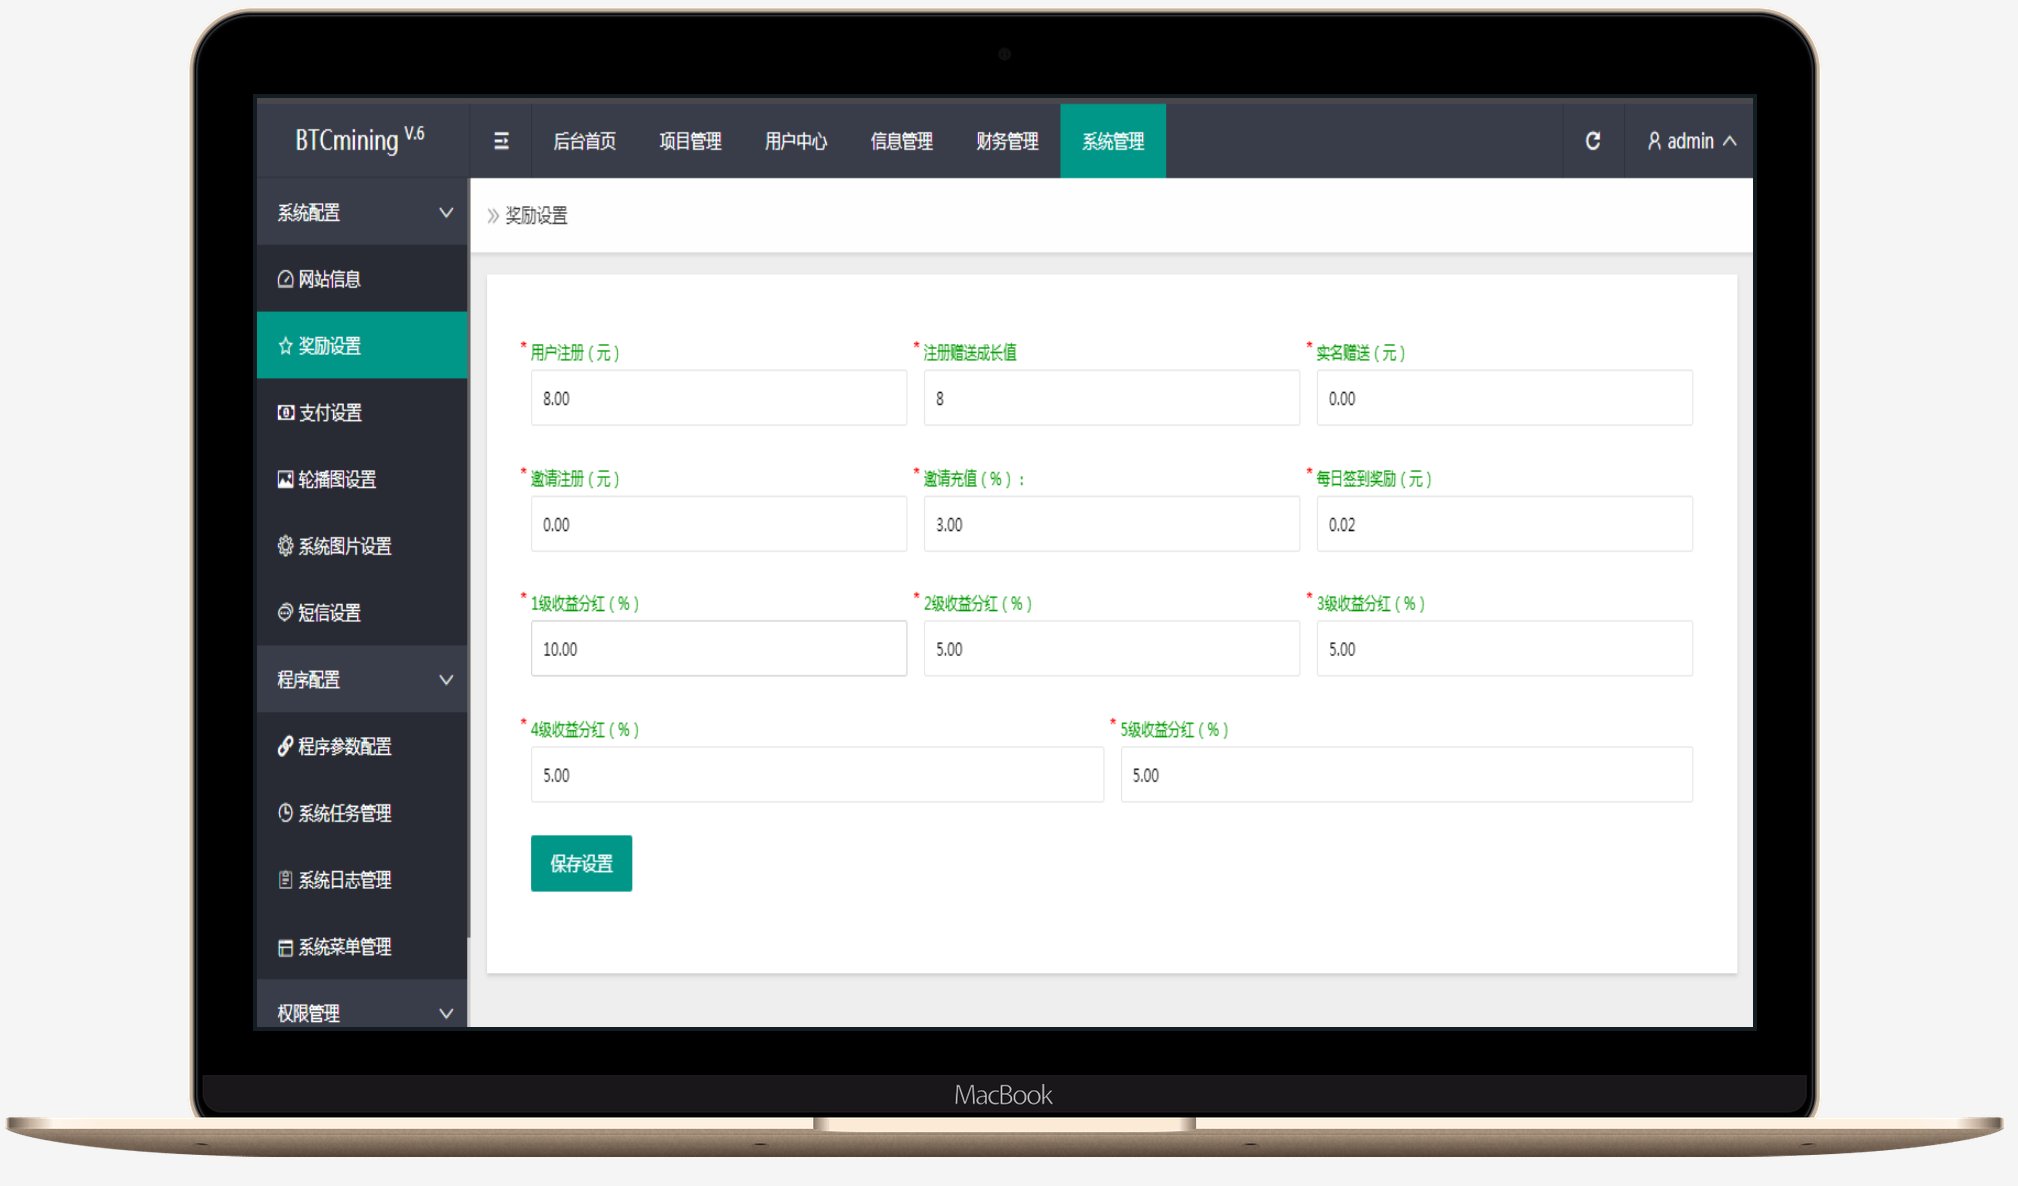Focus the 3级收益分红 input field
This screenshot has width=2018, height=1186.
[x=1505, y=649]
